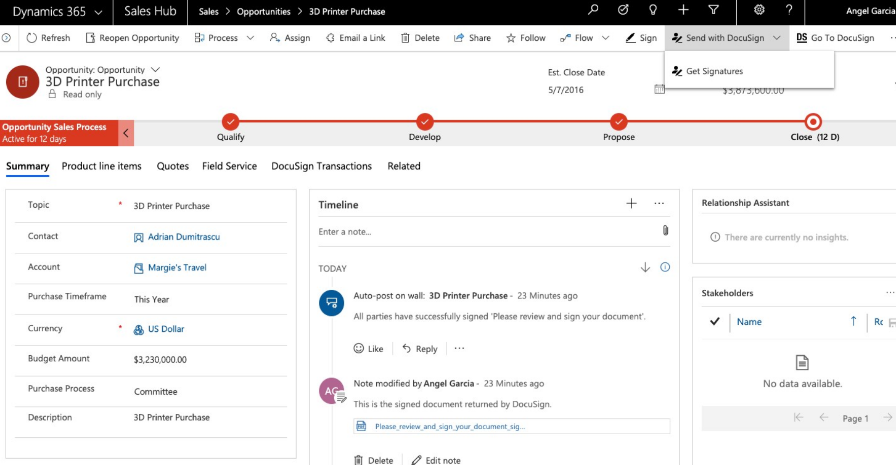
Task: Expand the Send with DocuSign dropdown
Action: coord(776,38)
